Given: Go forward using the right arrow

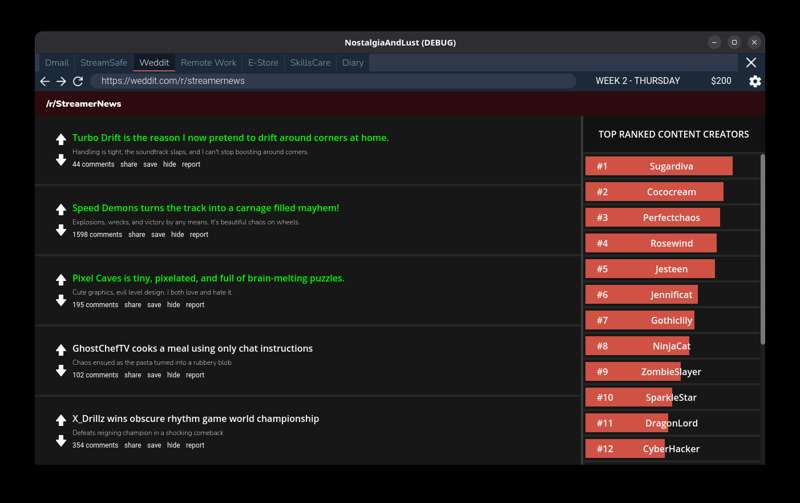Looking at the screenshot, I should 61,81.
